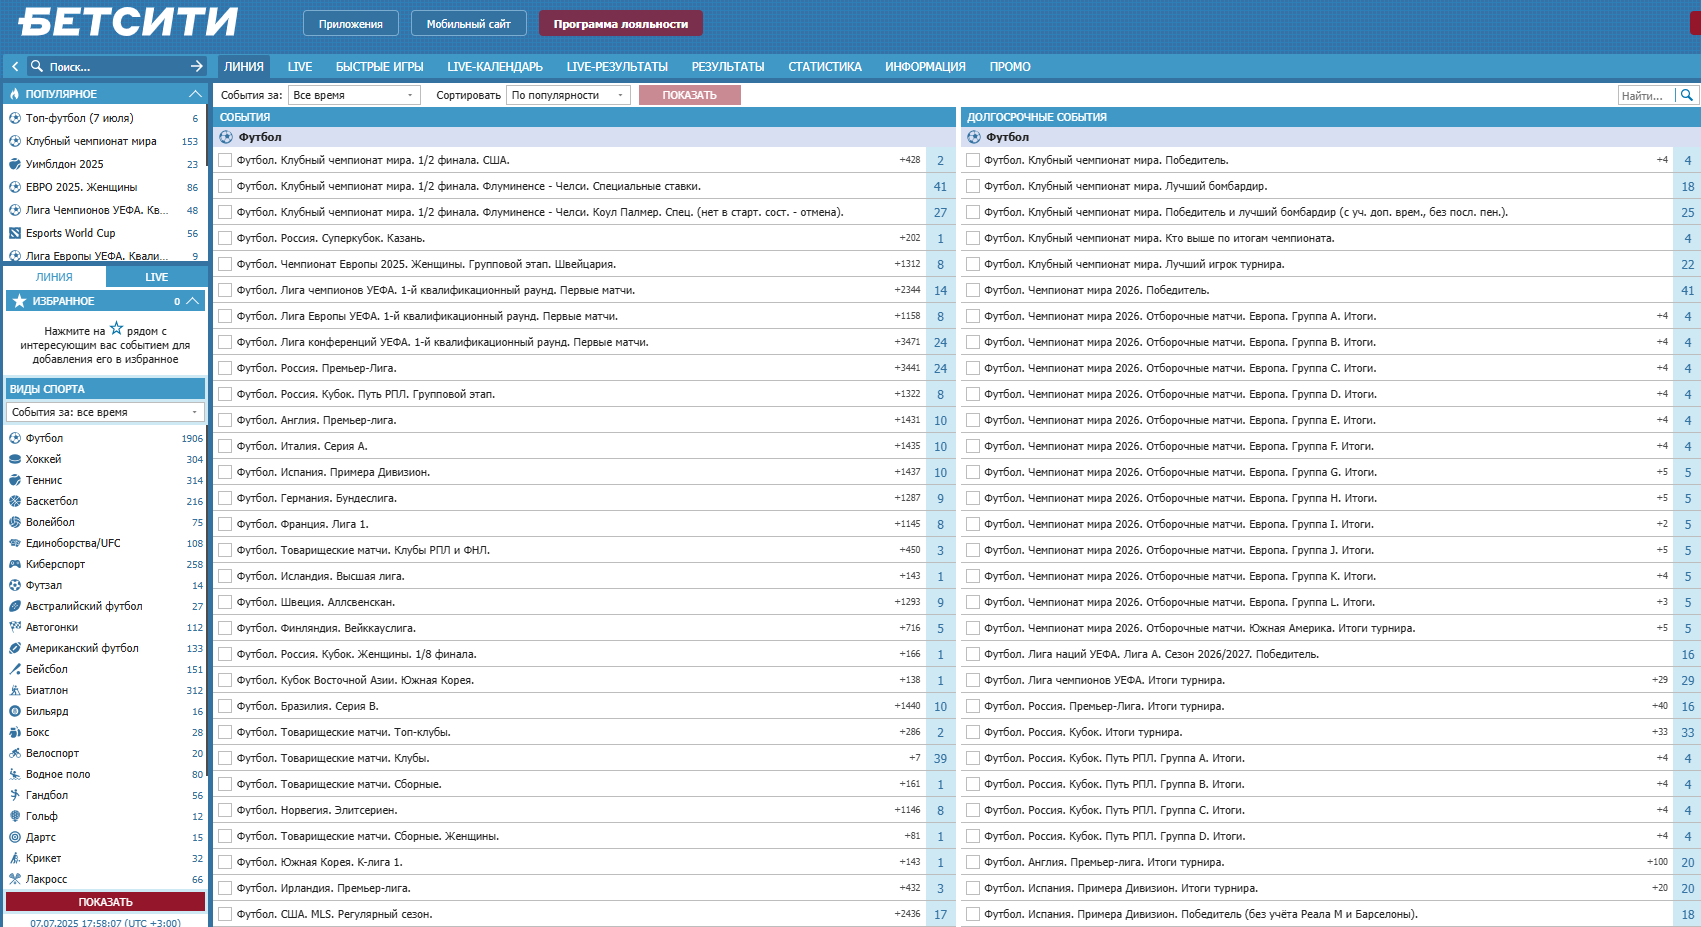
Task: Open the Промо menu item
Action: pos(1010,67)
